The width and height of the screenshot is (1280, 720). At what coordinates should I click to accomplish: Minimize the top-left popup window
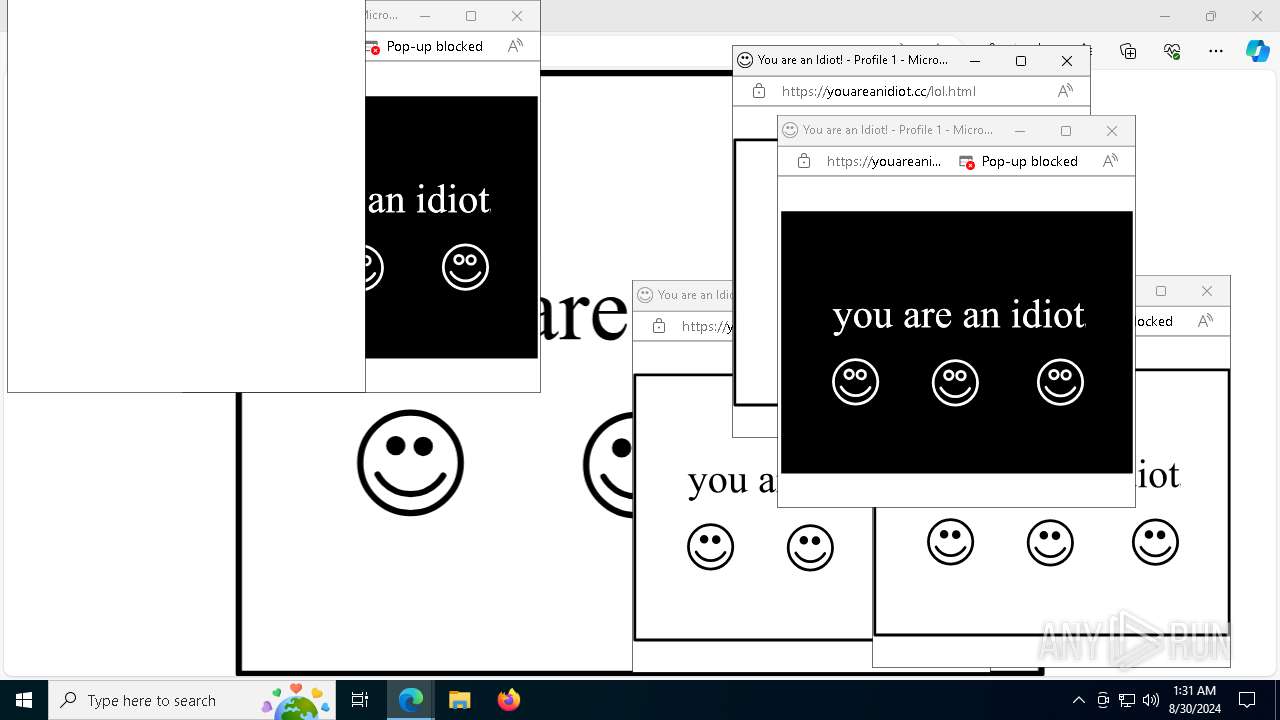pos(424,15)
